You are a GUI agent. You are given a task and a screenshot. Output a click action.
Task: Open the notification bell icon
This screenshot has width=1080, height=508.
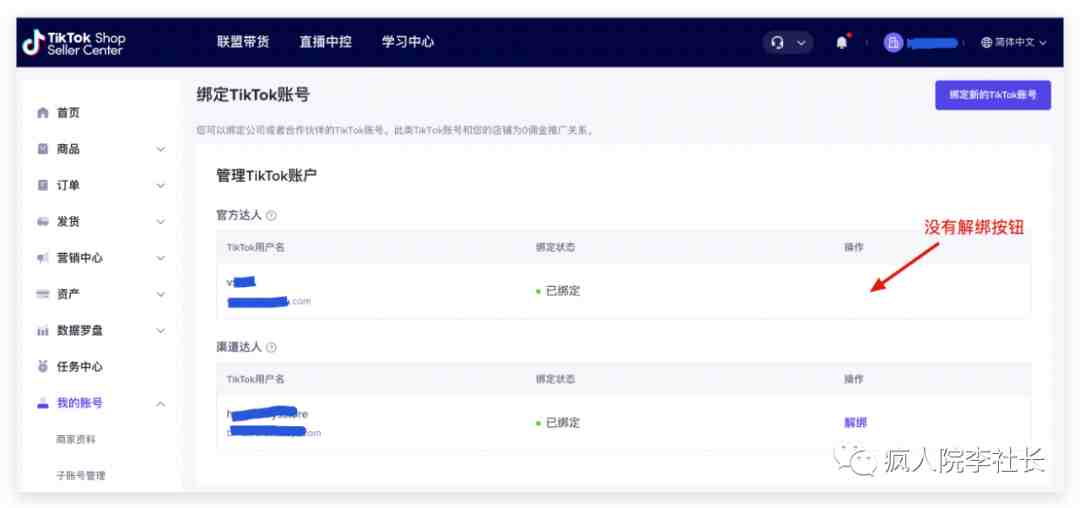pyautogui.click(x=842, y=42)
